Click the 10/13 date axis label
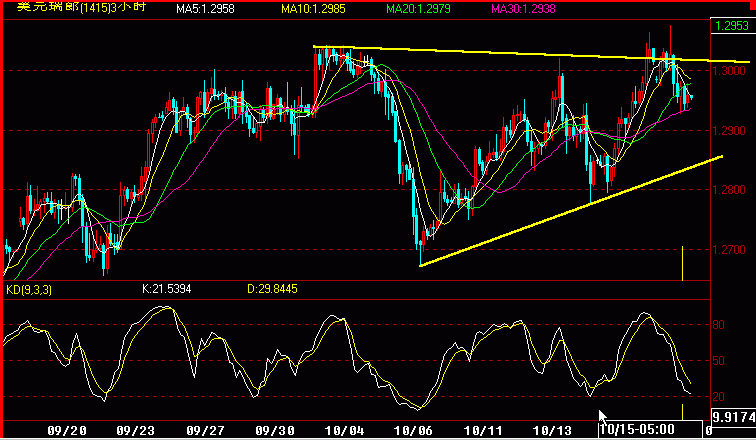The width and height of the screenshot is (756, 440). 551,430
